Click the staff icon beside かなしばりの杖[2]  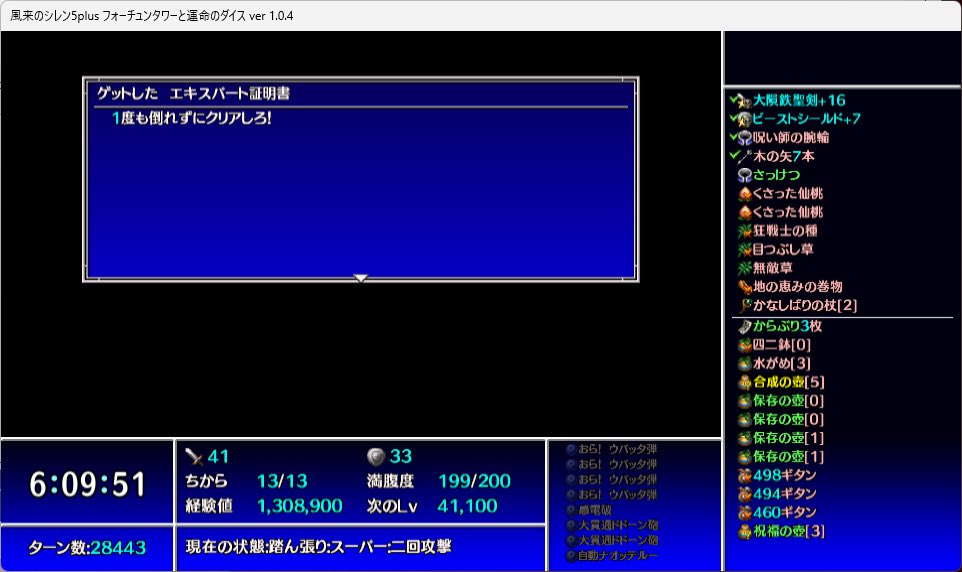click(x=744, y=306)
